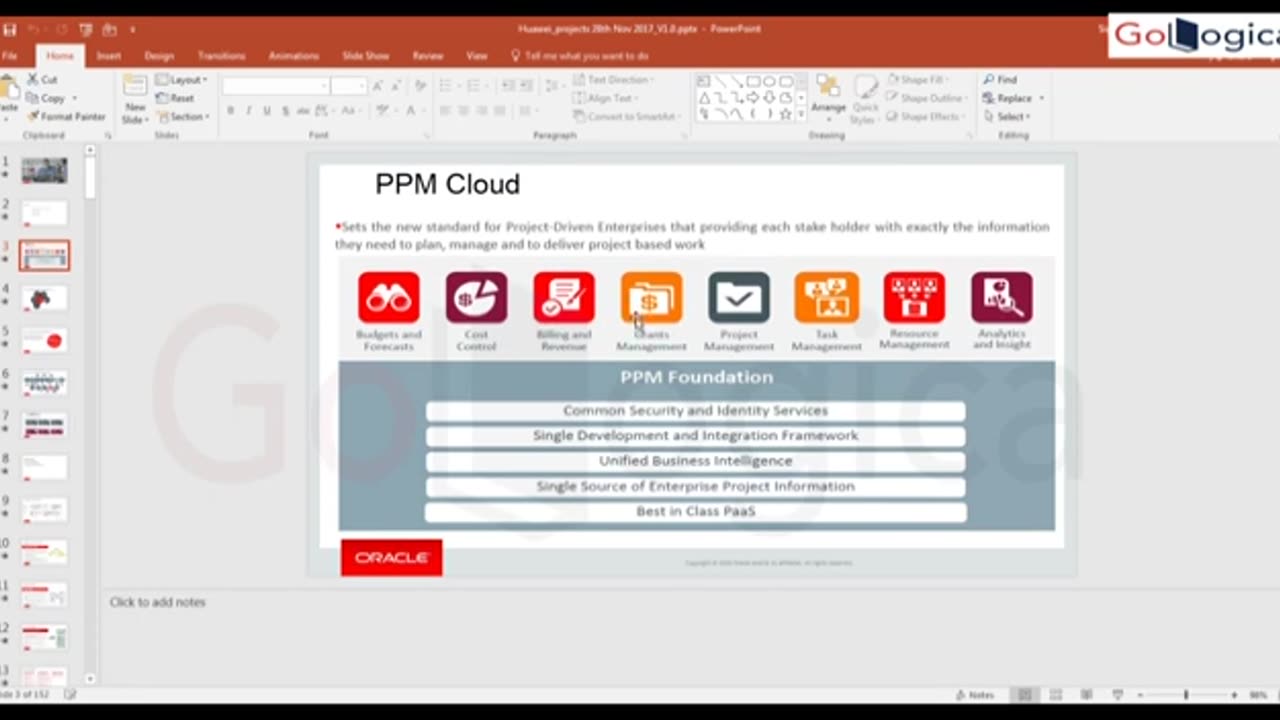Start Slide Show from status bar icon
The height and width of the screenshot is (720, 1280).
click(1118, 694)
